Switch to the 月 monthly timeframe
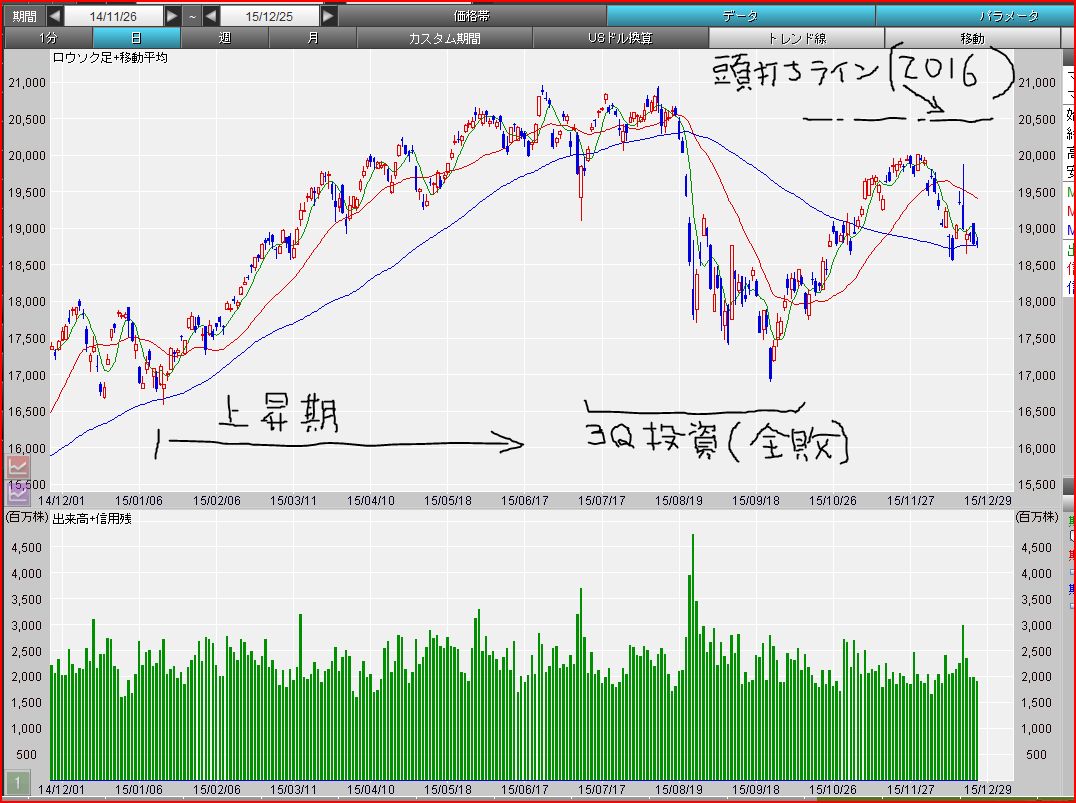The image size is (1076, 803). pos(313,38)
